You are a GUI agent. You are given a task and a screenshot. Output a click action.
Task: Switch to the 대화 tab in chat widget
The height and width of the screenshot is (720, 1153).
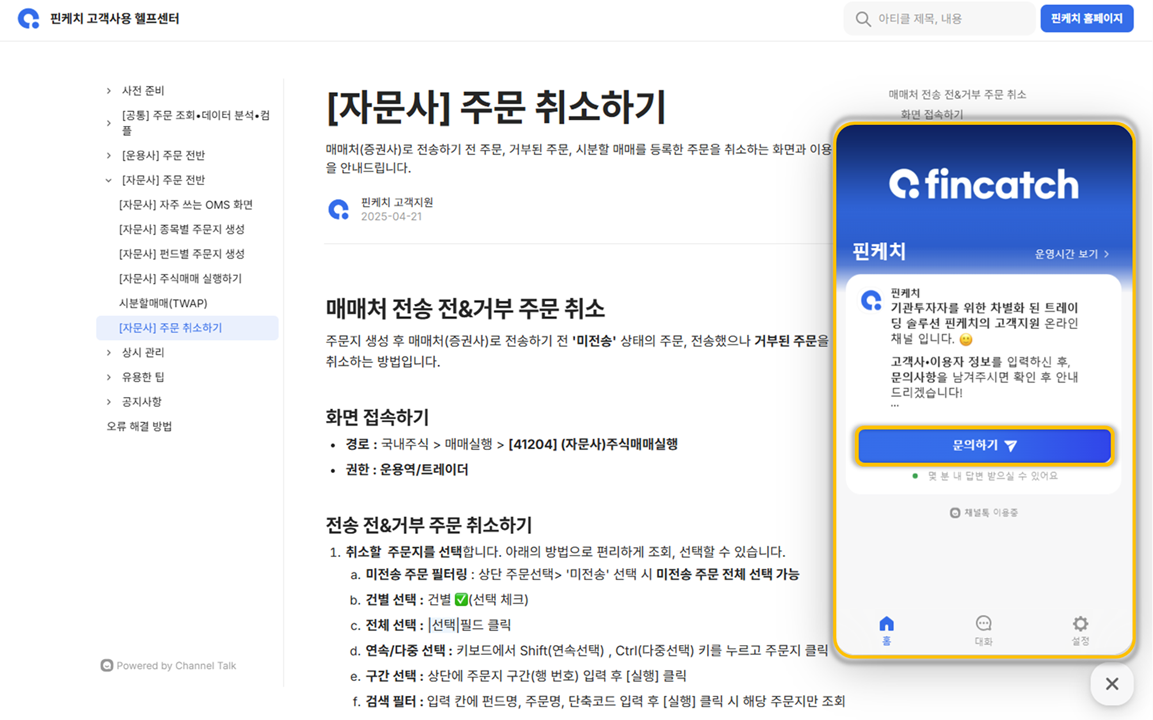[983, 630]
